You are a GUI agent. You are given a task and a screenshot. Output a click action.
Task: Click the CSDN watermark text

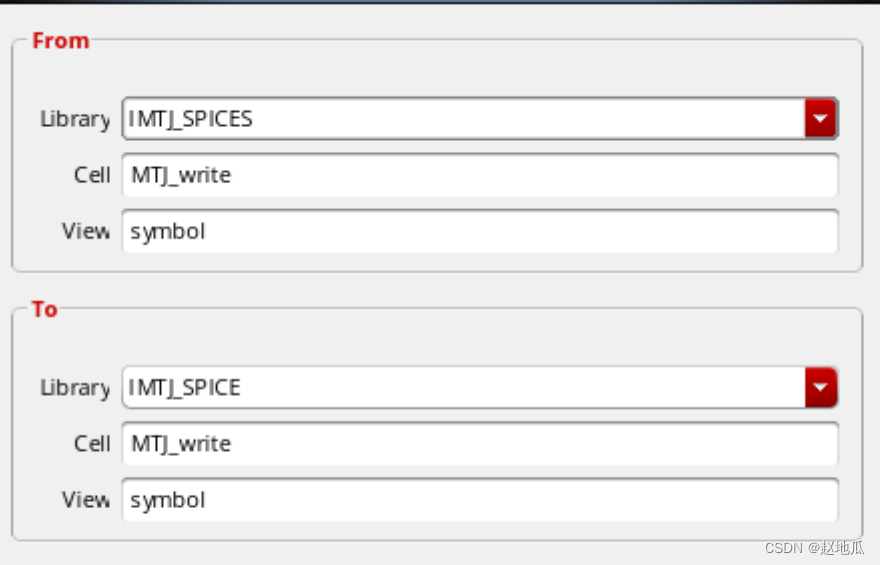785,547
